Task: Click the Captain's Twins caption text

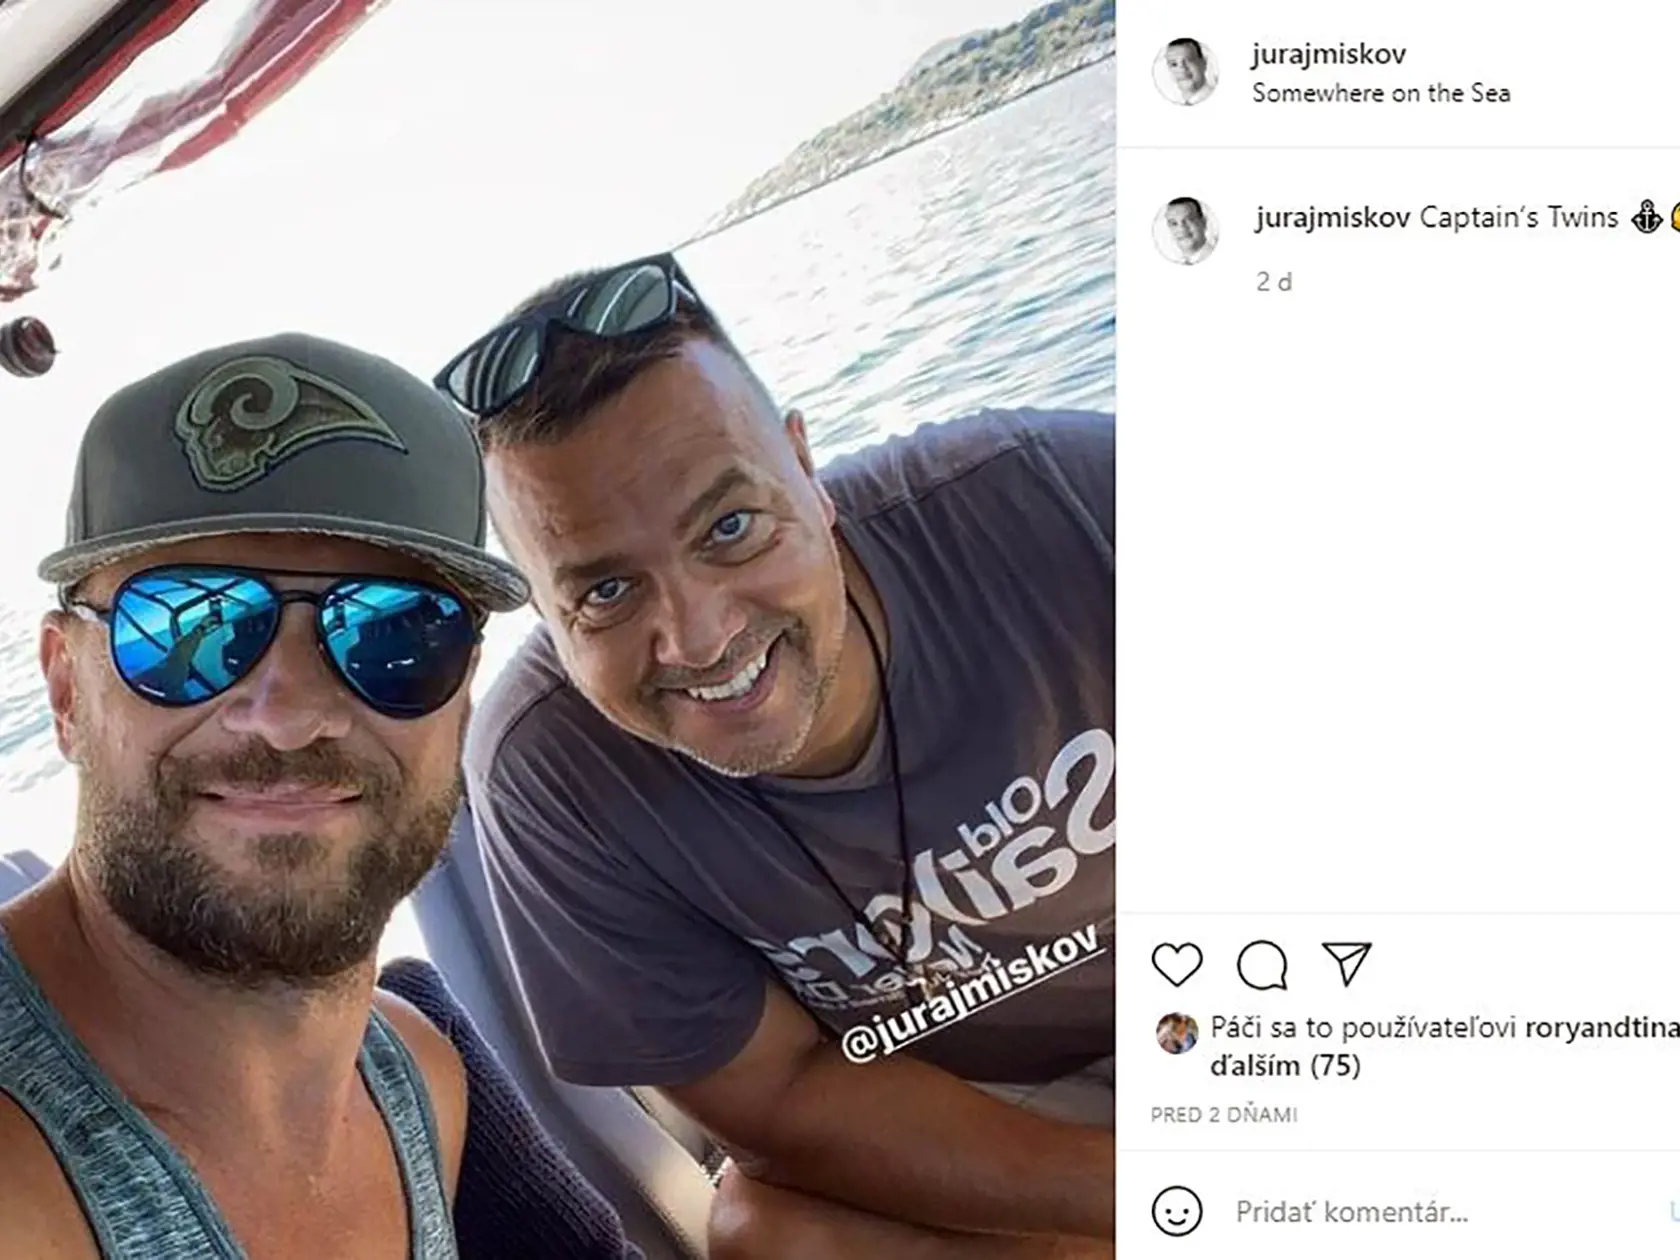Action: 1519,217
